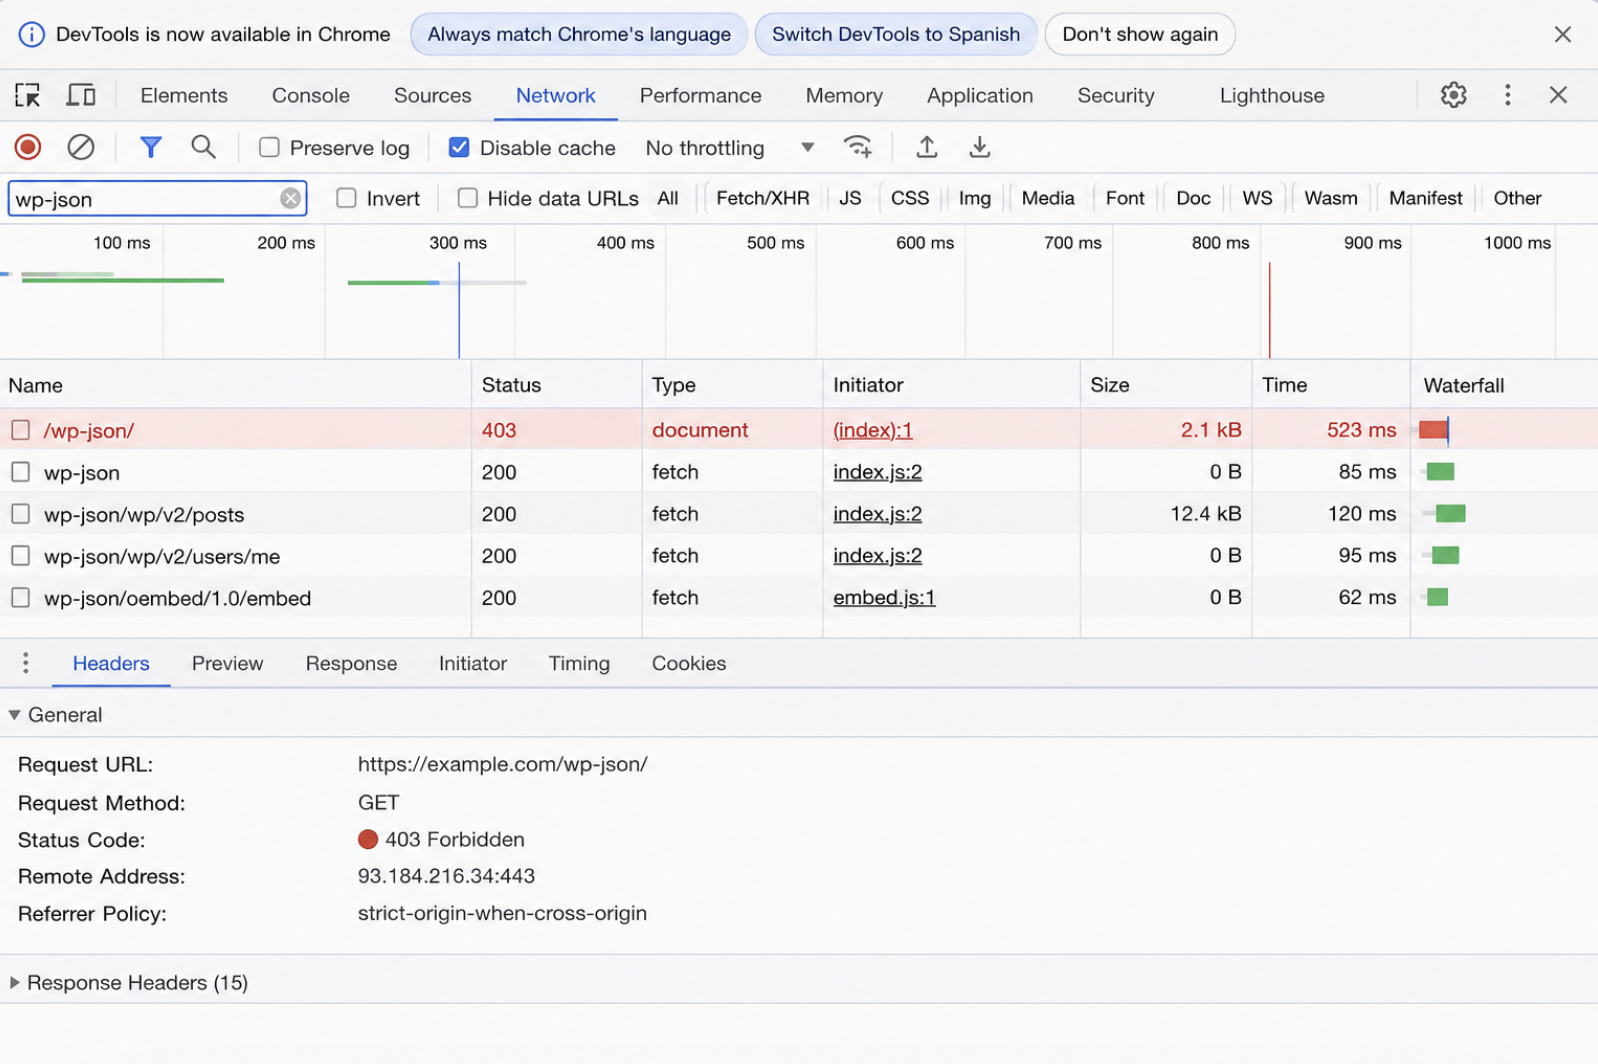
Task: Open the Application tab
Action: click(980, 95)
